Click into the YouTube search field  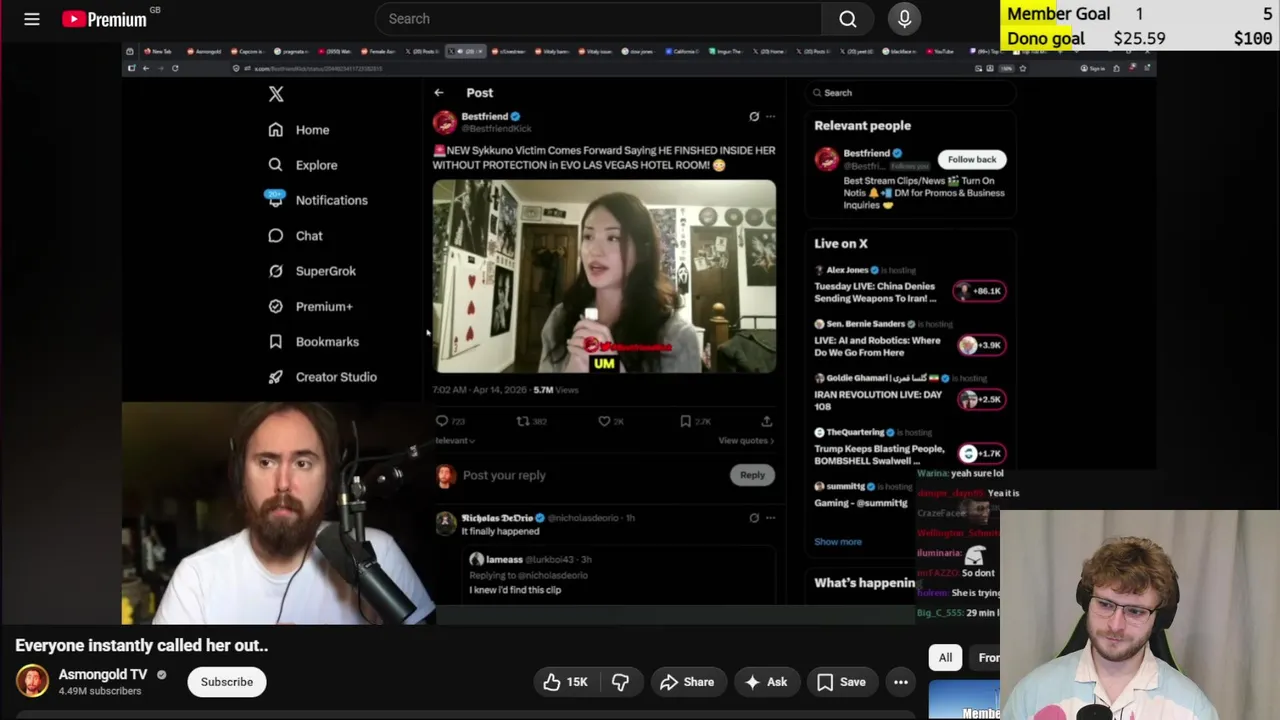(x=598, y=19)
